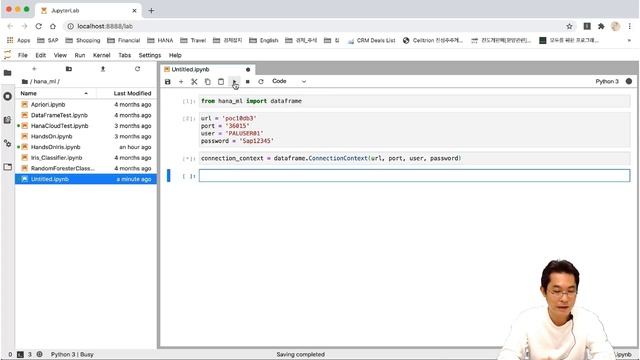Create a new folder in file browser
640x360 pixels.
click(x=69, y=69)
